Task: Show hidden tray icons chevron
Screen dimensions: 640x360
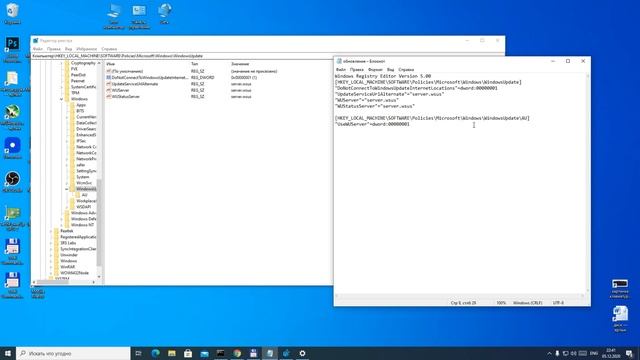Action: pyautogui.click(x=549, y=353)
